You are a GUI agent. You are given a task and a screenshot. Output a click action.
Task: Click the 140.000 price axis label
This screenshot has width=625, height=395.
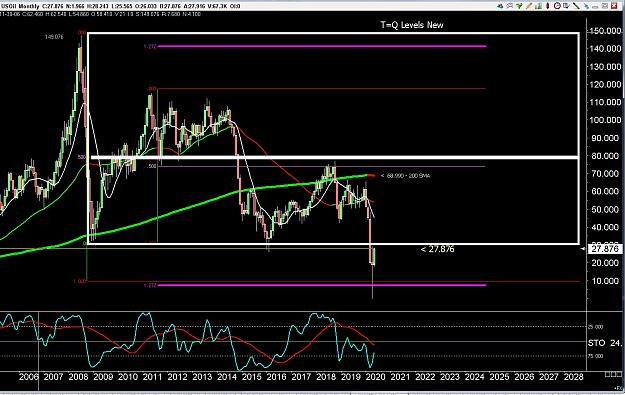click(605, 49)
